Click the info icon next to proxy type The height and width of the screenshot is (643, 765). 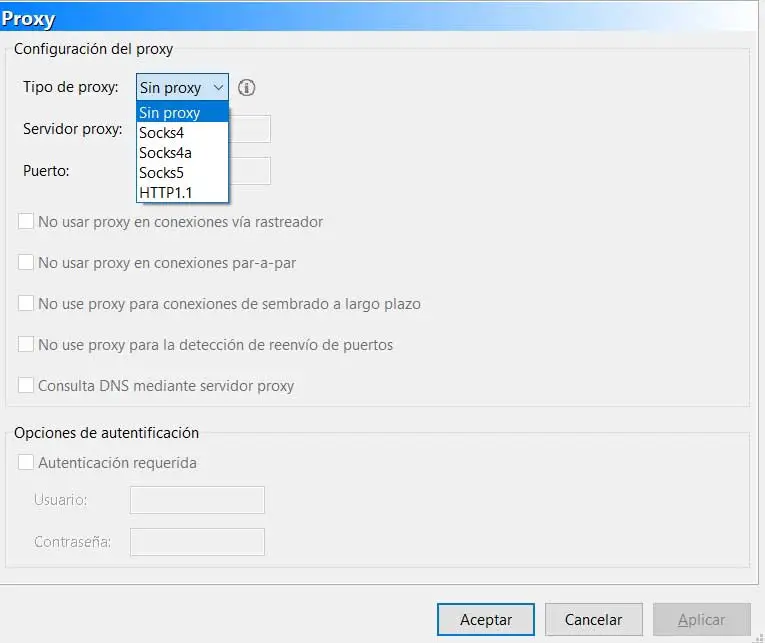246,88
